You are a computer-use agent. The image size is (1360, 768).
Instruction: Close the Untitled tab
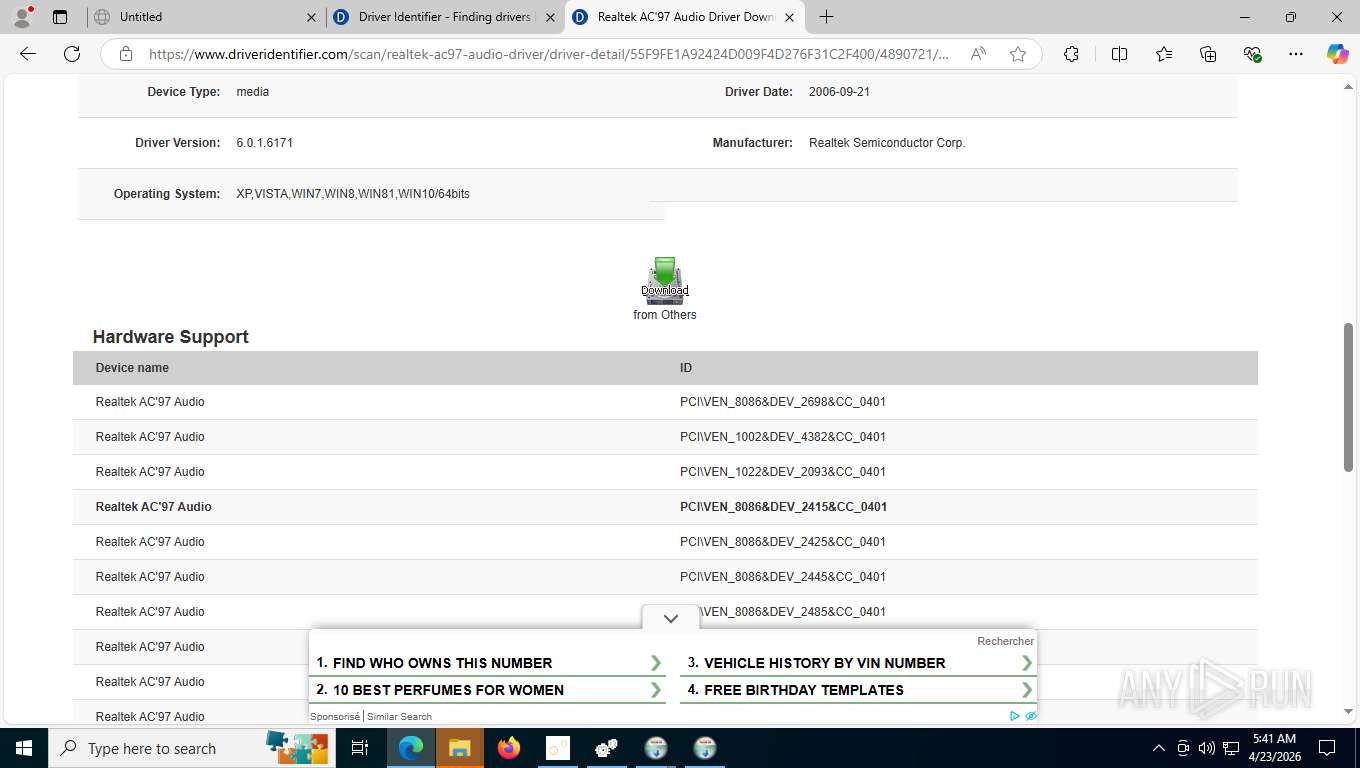(x=311, y=17)
